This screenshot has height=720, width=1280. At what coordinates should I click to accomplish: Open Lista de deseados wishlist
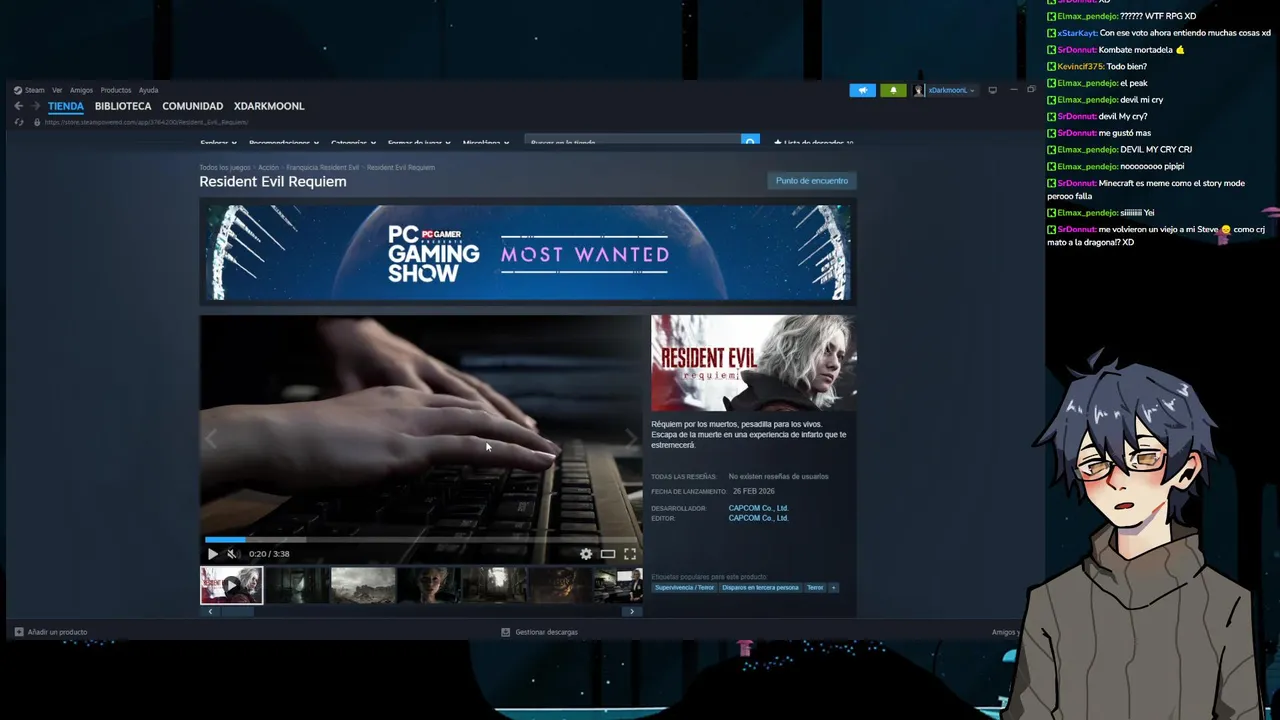(814, 143)
